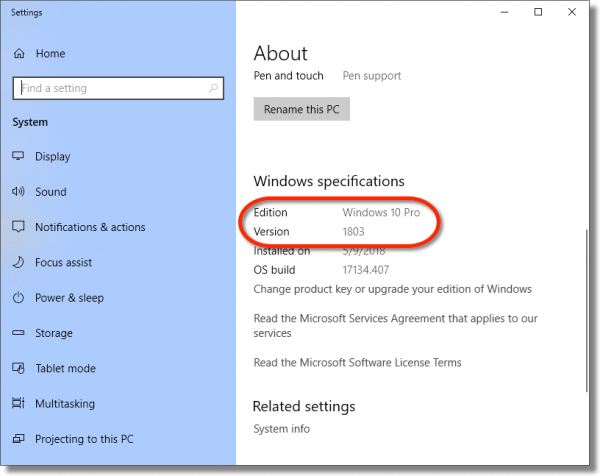Open Microsoft Services Agreement link
This screenshot has height=476, width=600.
tap(396, 326)
